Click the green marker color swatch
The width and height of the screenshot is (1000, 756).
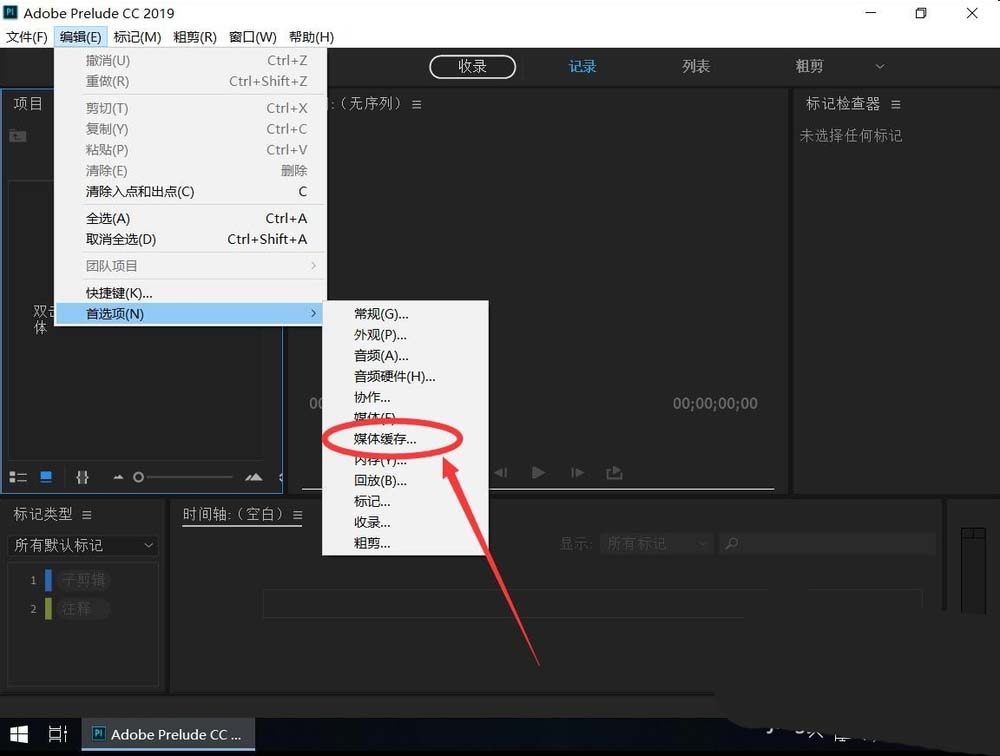tap(48, 609)
